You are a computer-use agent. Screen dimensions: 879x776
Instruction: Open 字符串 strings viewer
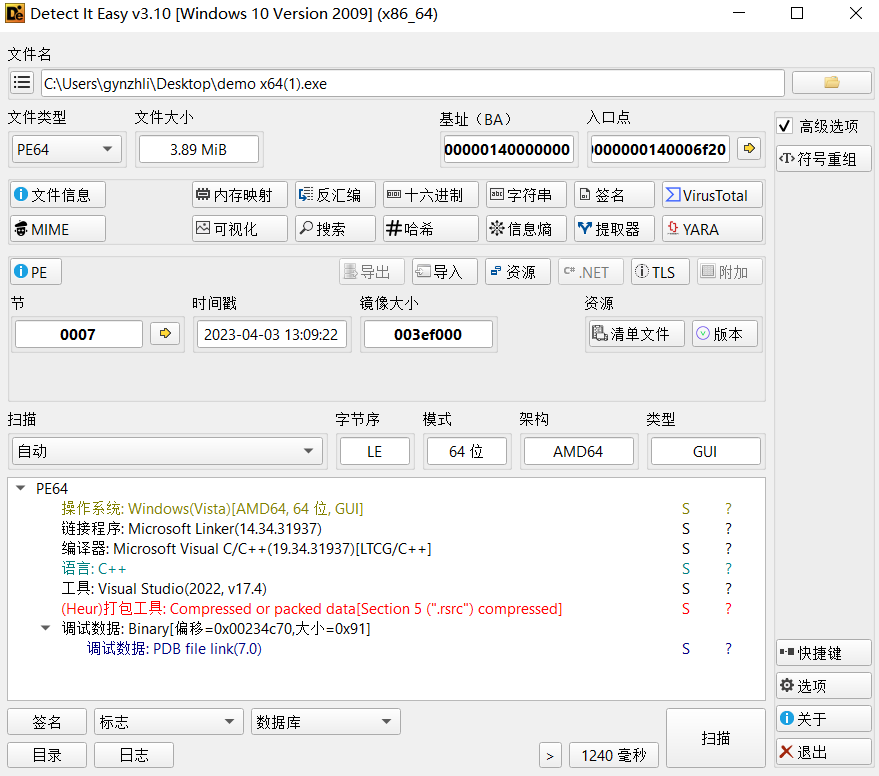pos(526,195)
